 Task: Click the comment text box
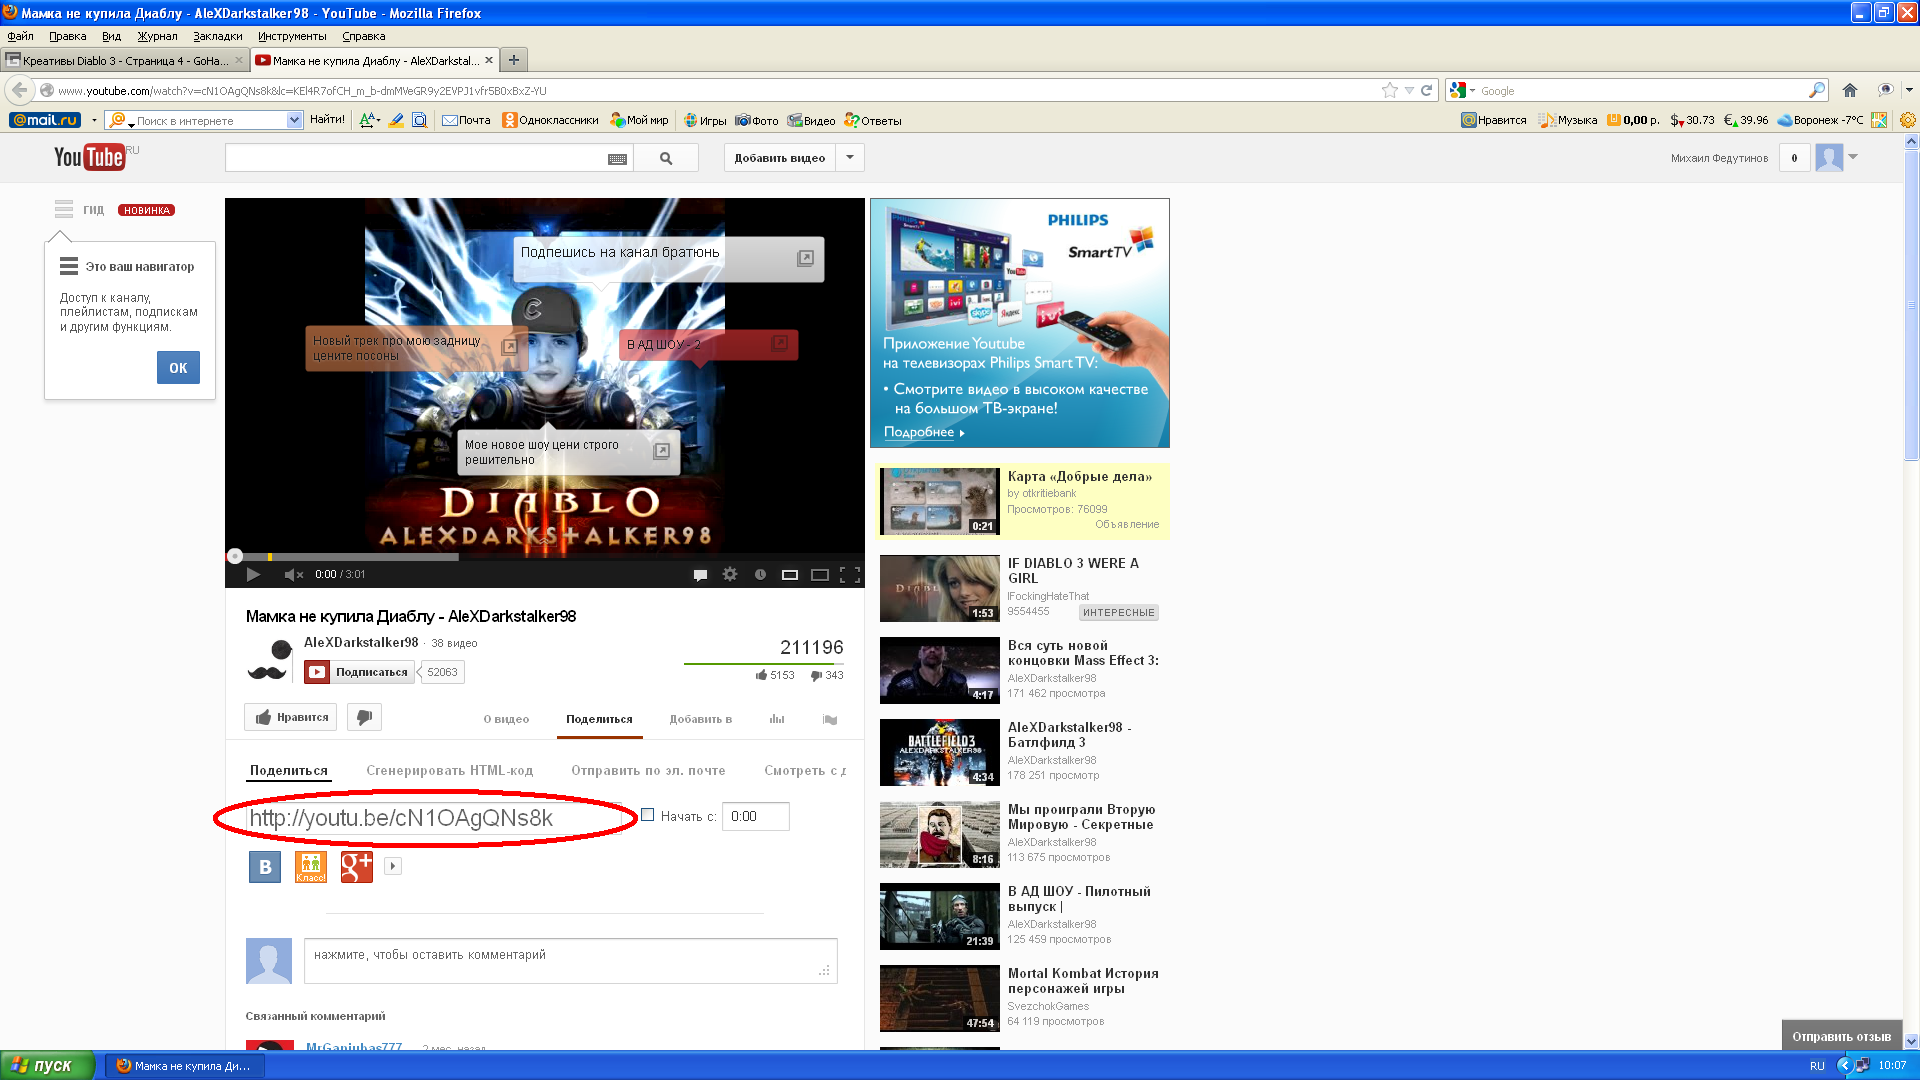570,960
